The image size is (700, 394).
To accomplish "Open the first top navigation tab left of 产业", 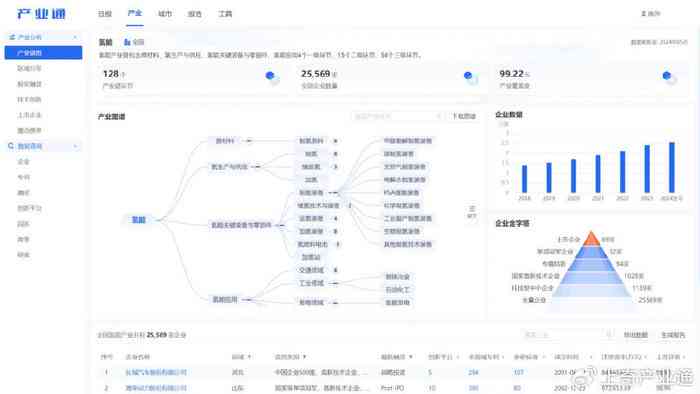I will (105, 14).
